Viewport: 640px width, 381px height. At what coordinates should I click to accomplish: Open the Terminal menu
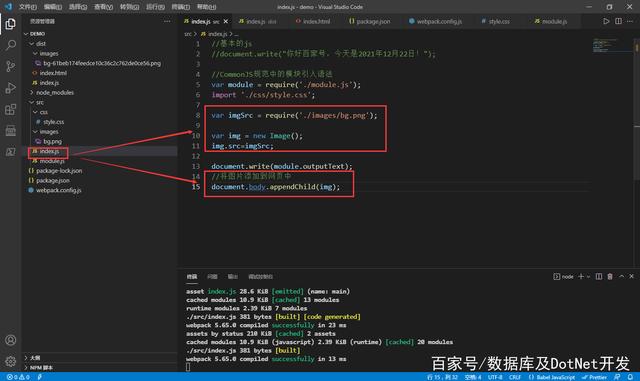coord(181,7)
